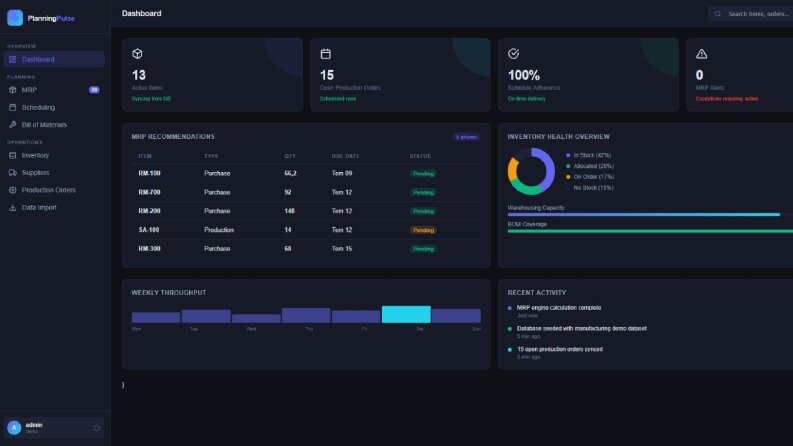The width and height of the screenshot is (793, 446).
Task: Click the Production type cell for SA-100
Action: 219,230
